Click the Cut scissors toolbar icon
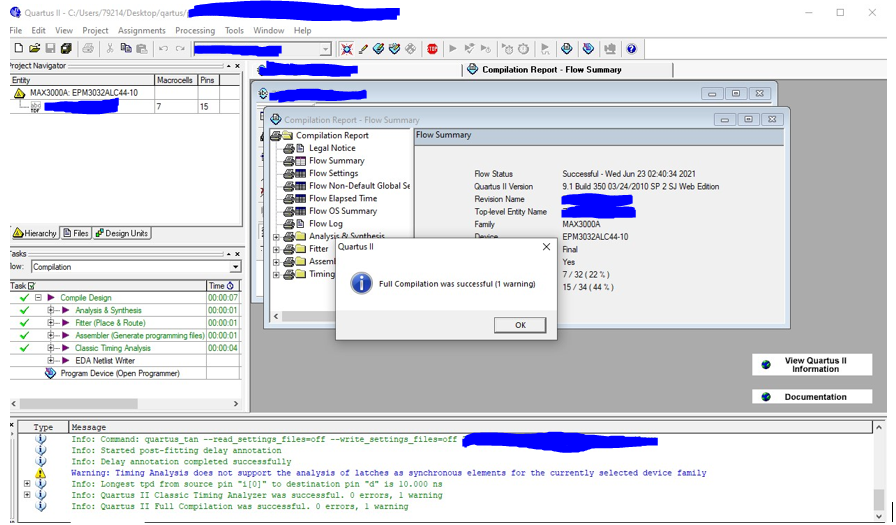 pos(110,49)
